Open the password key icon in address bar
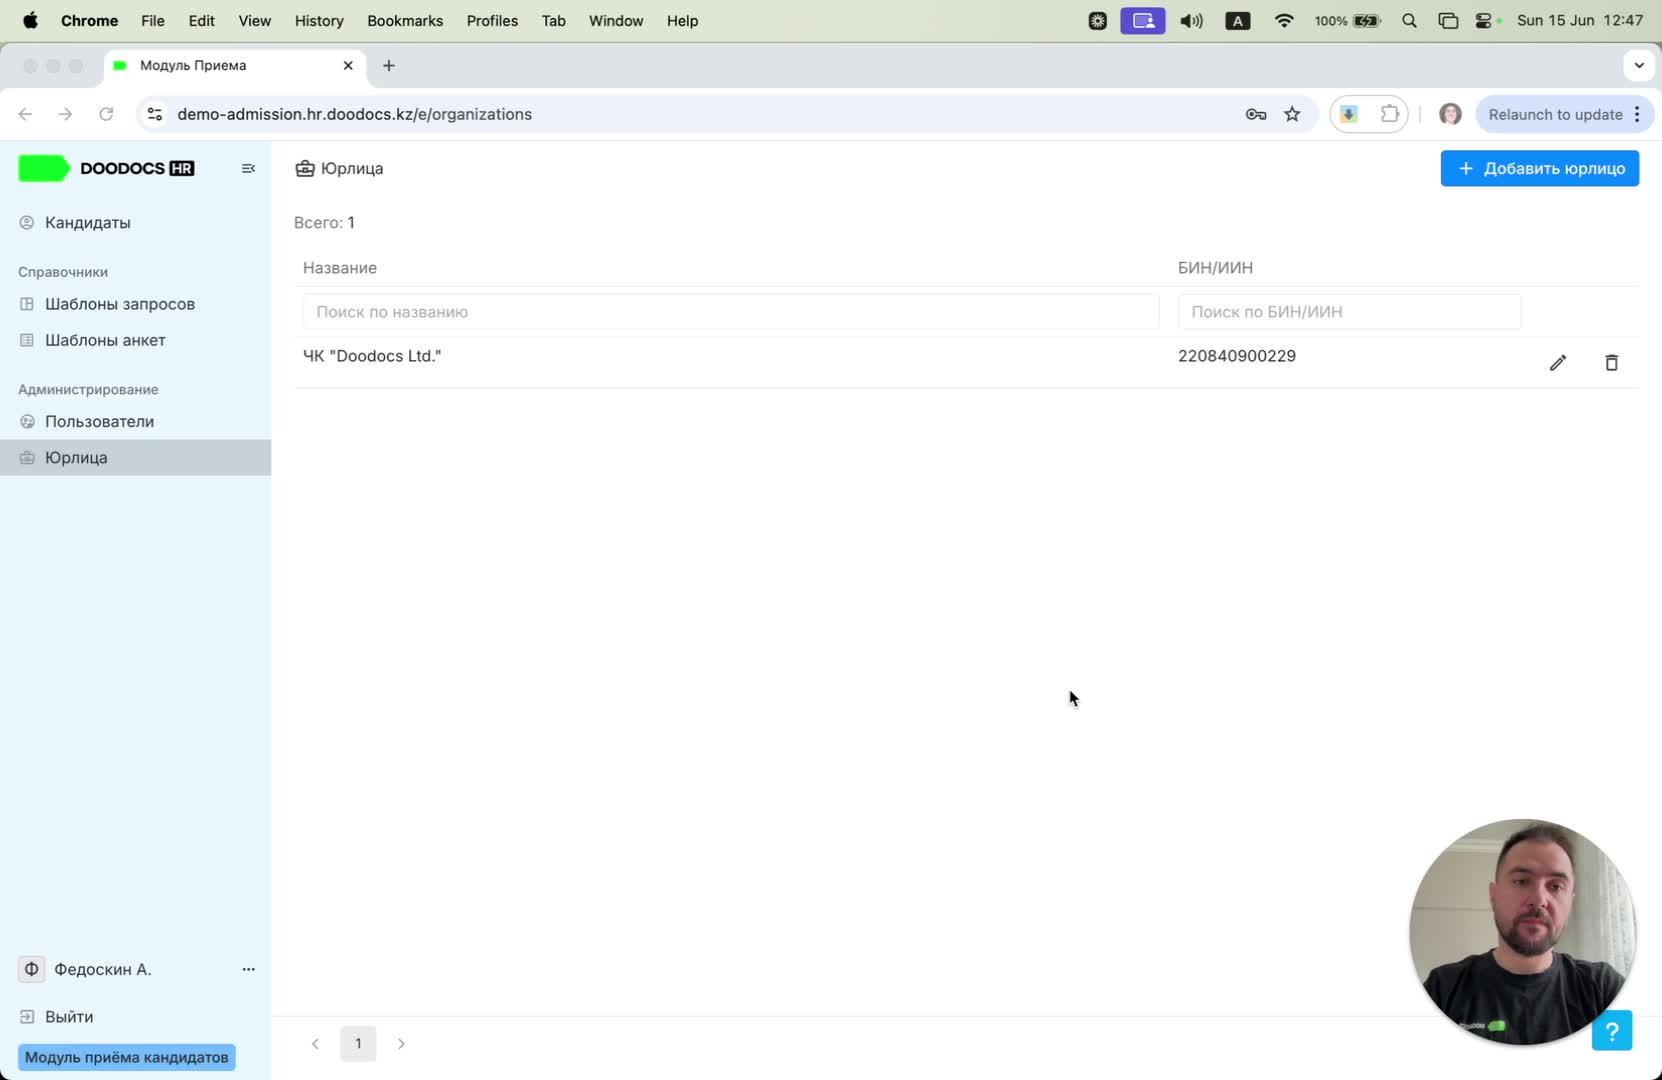The image size is (1662, 1080). click(x=1256, y=114)
